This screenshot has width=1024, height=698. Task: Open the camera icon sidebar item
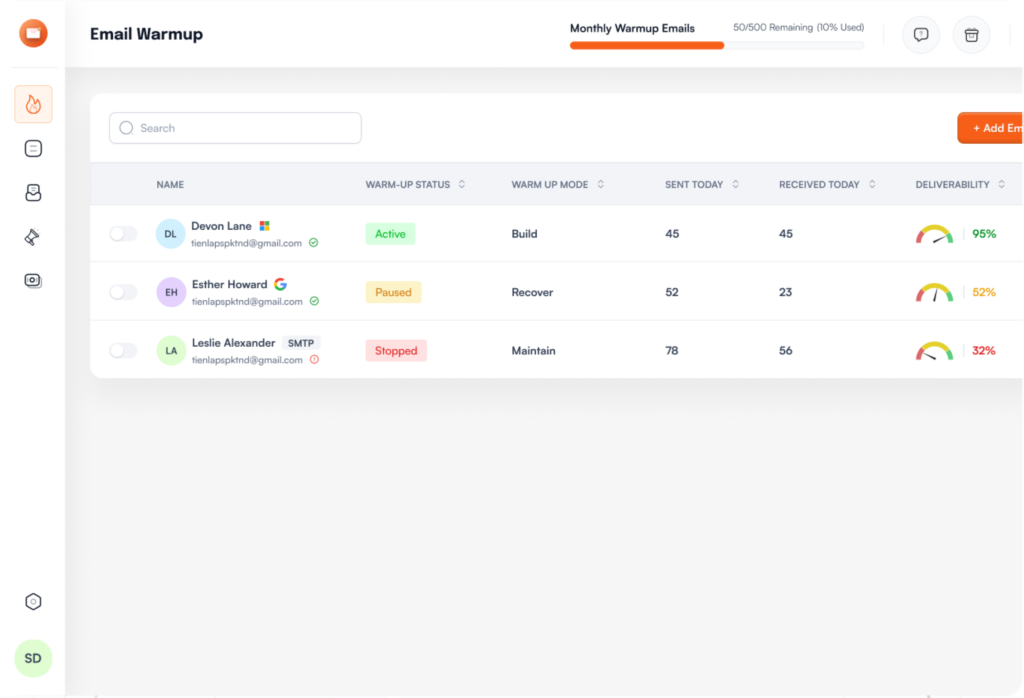(x=33, y=281)
